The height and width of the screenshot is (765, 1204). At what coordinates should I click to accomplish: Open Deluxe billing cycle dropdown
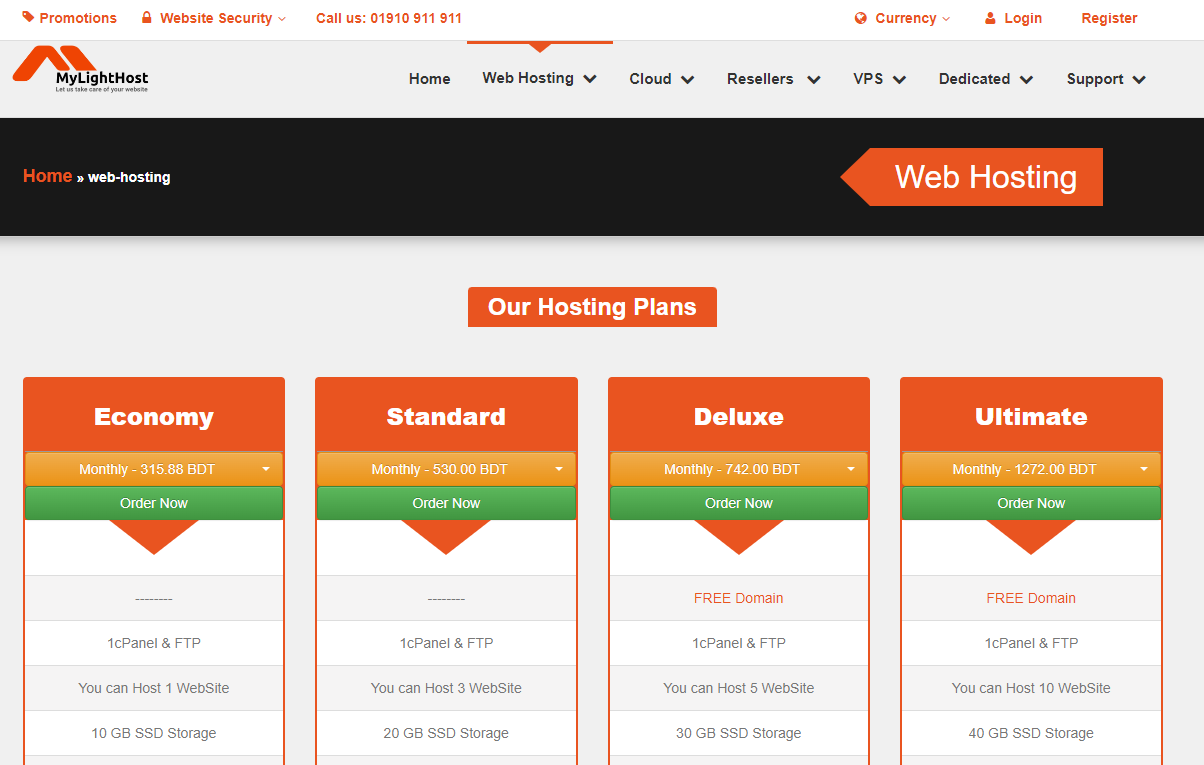coord(739,469)
